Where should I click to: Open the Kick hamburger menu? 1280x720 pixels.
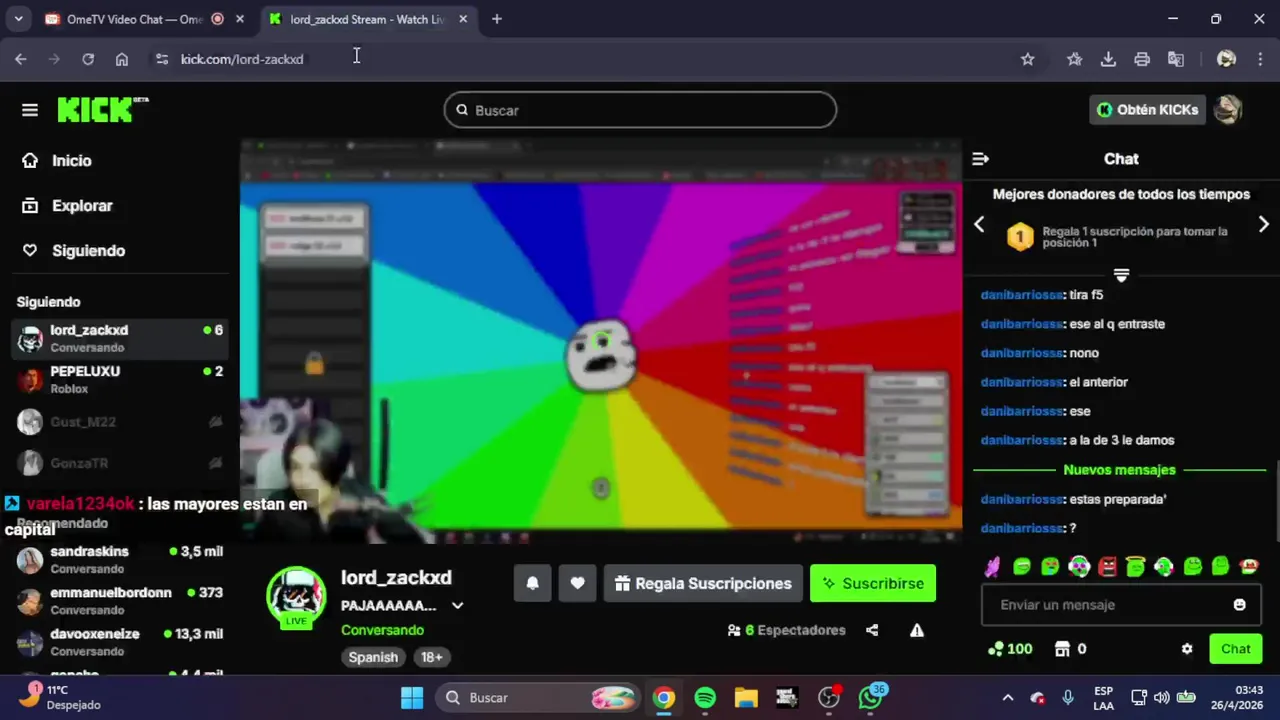30,110
